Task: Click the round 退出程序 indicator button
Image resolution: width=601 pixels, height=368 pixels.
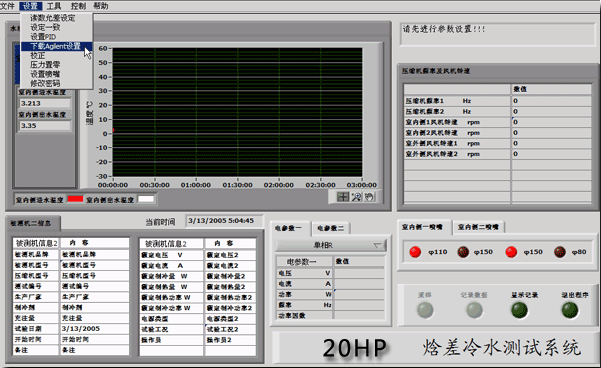Action: (570, 310)
